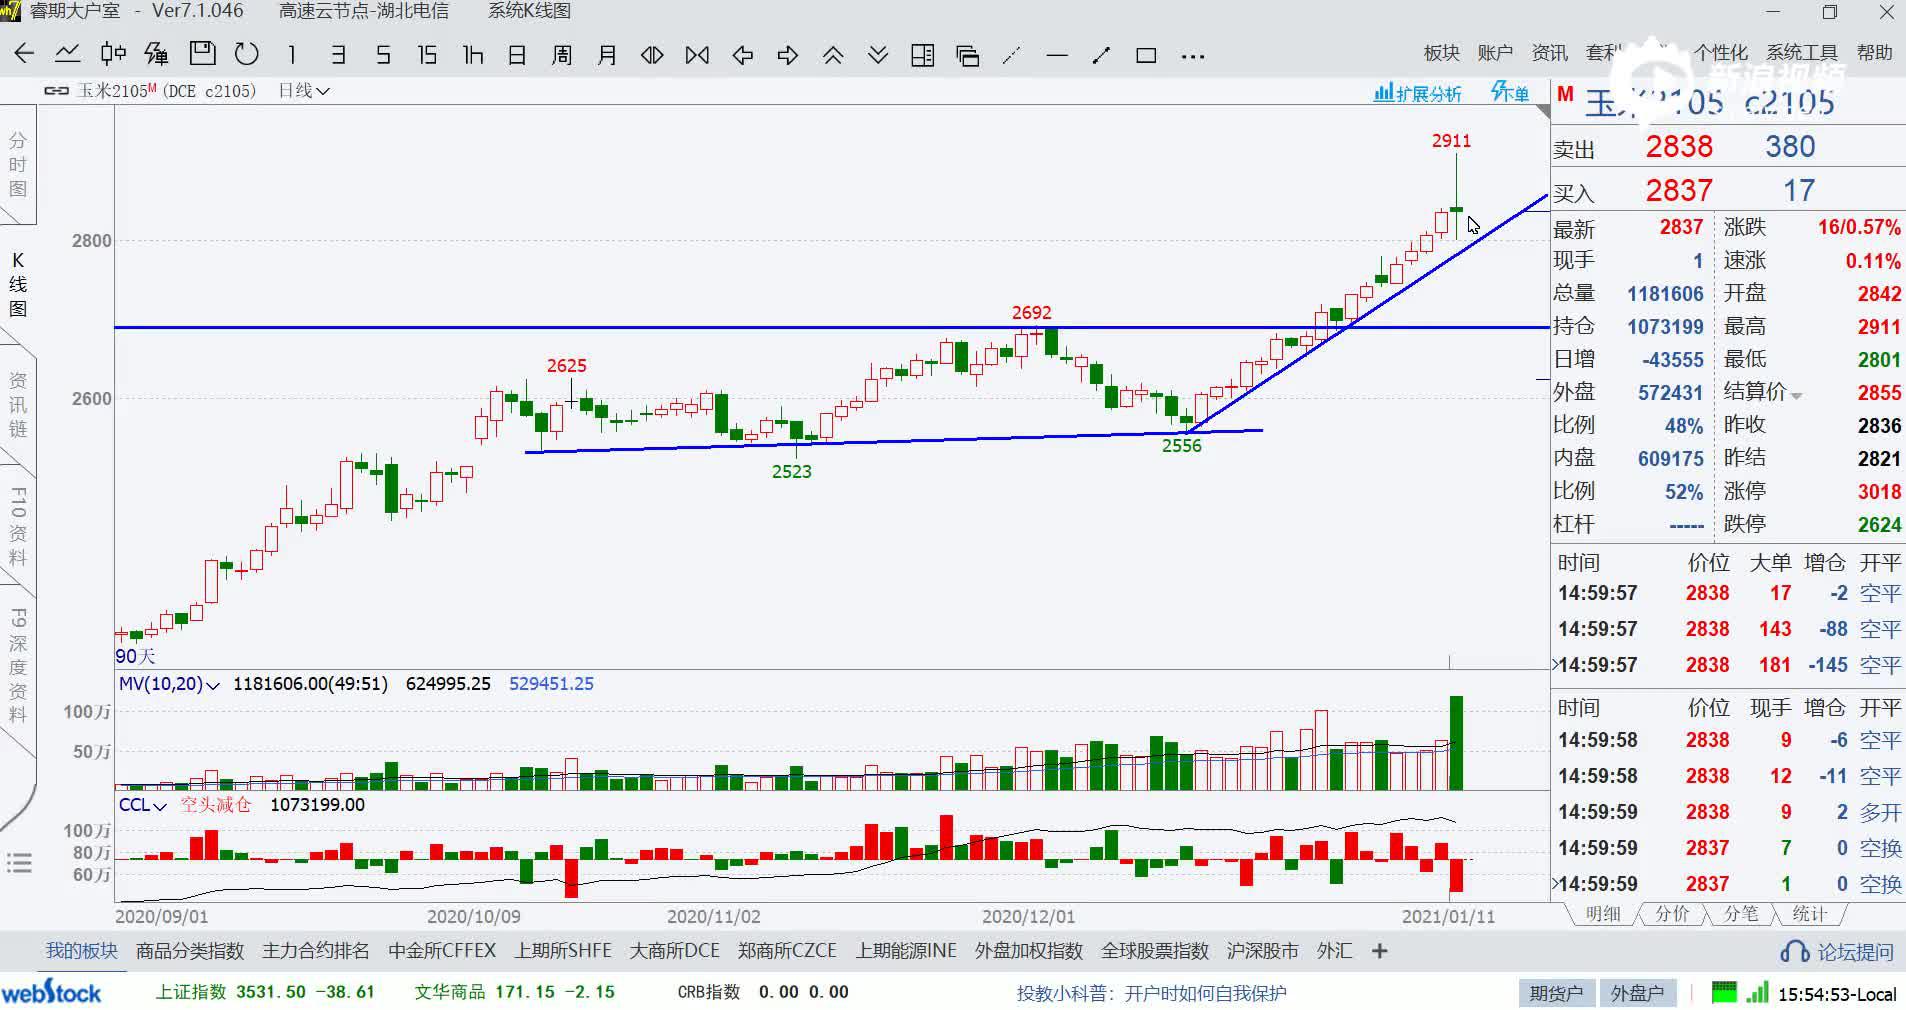Select the 大商所DCE bottom tab
Image resolution: width=1906 pixels, height=1010 pixels.
click(x=675, y=951)
